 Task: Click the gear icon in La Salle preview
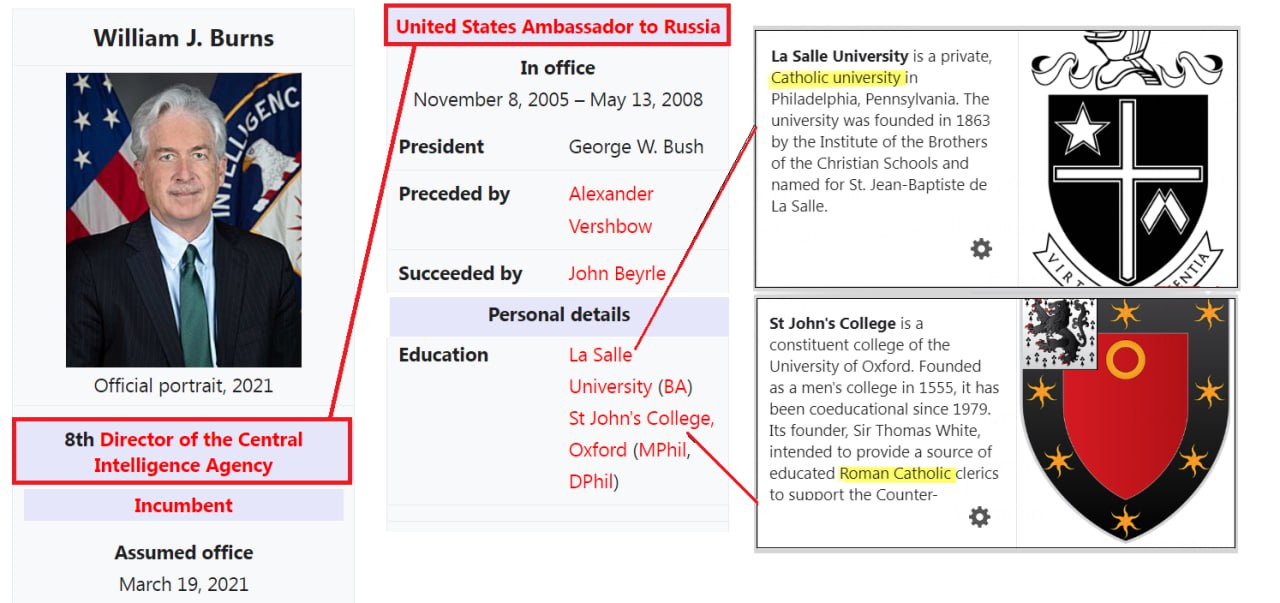point(981,249)
